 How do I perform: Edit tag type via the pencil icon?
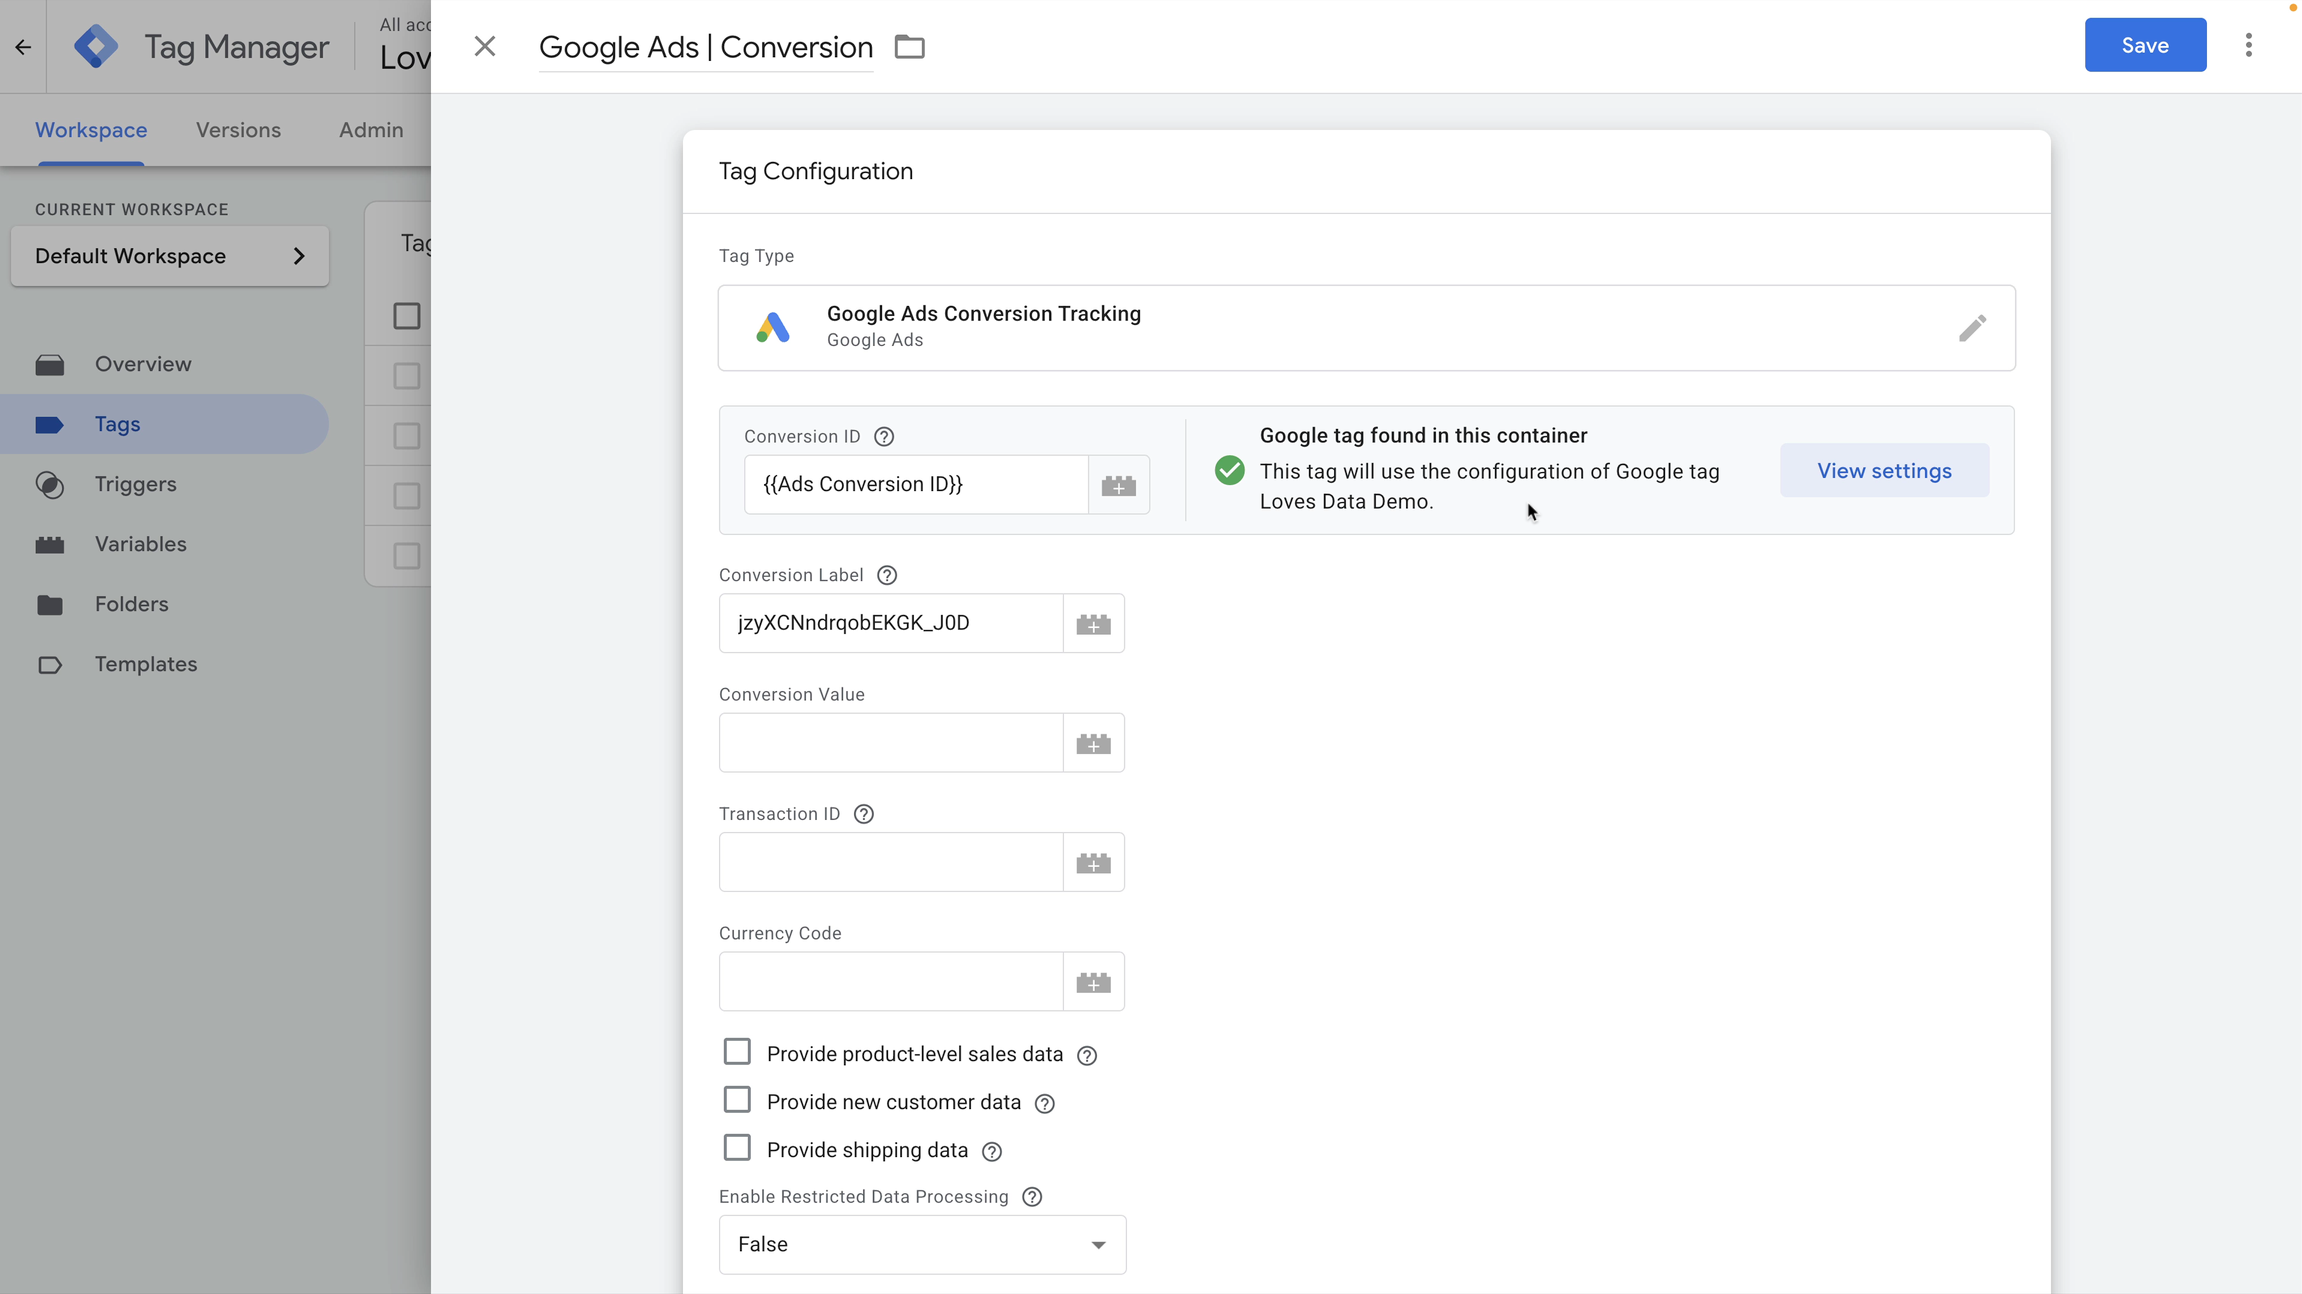click(1973, 327)
